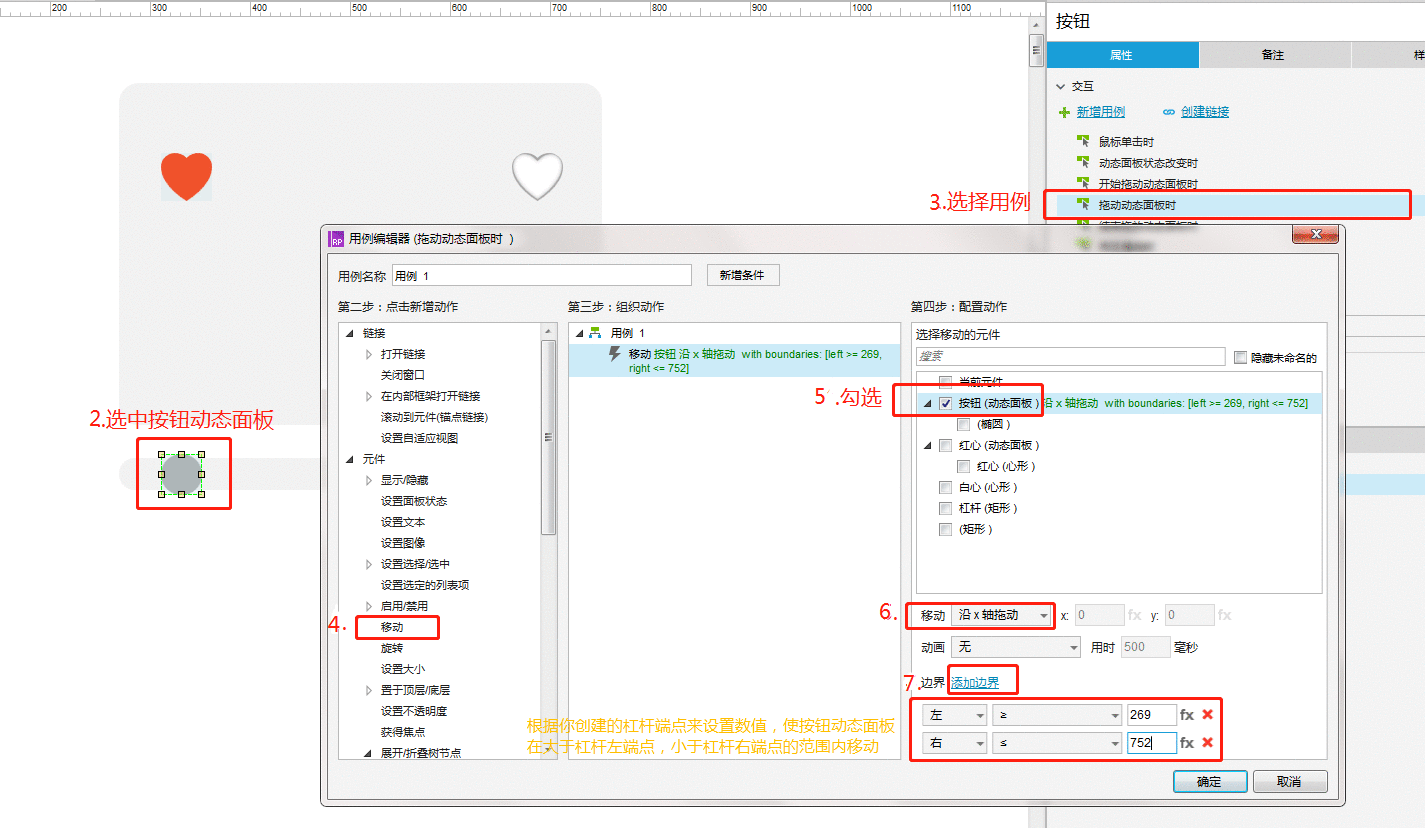The image size is (1425, 828).
Task: Check the 当前元件 checkbox
Action: (x=945, y=382)
